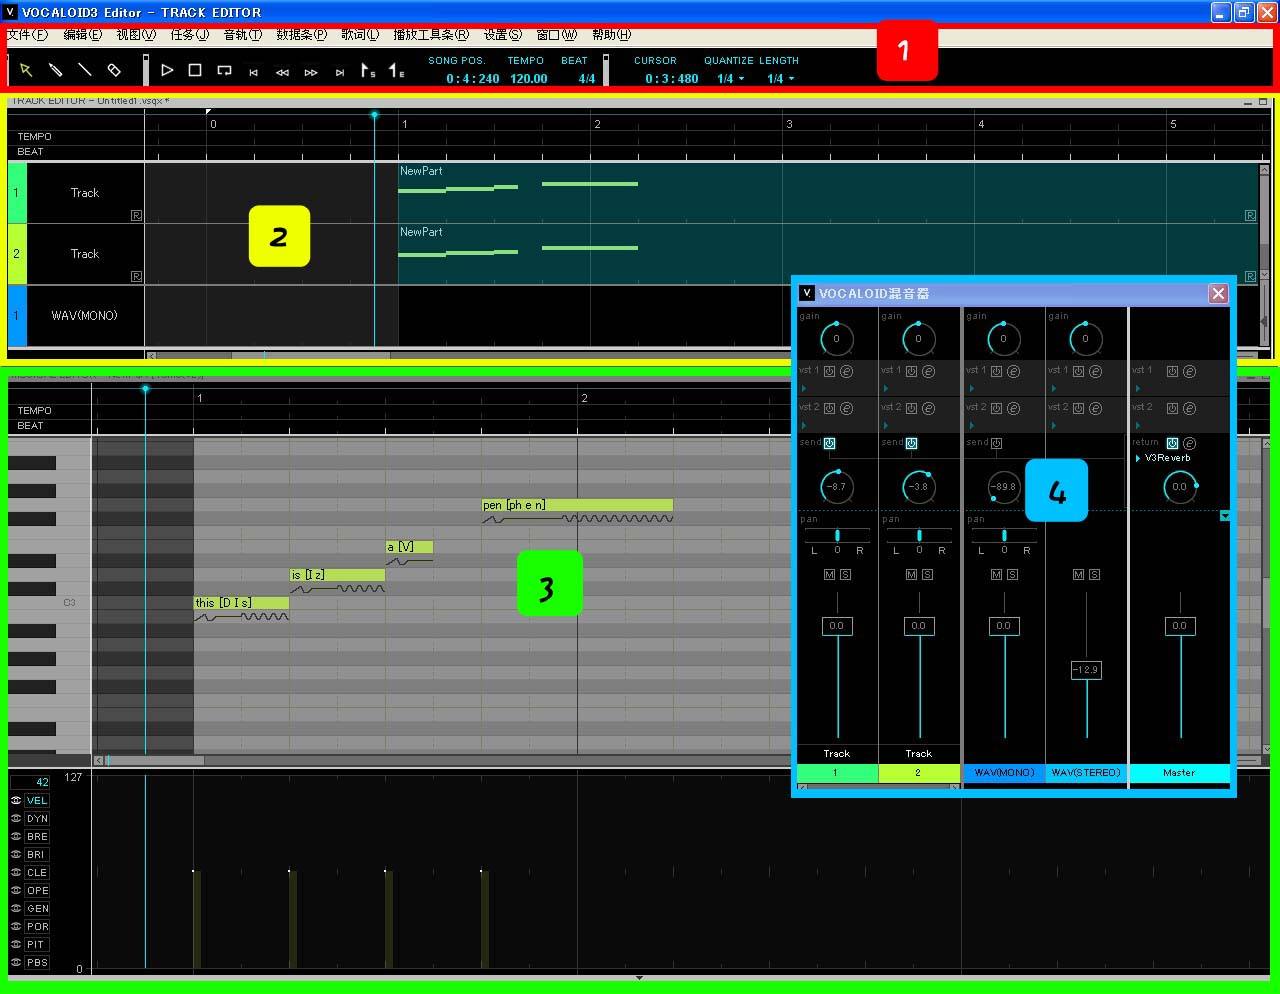Toggle the eye icon beside BRE

16,837
